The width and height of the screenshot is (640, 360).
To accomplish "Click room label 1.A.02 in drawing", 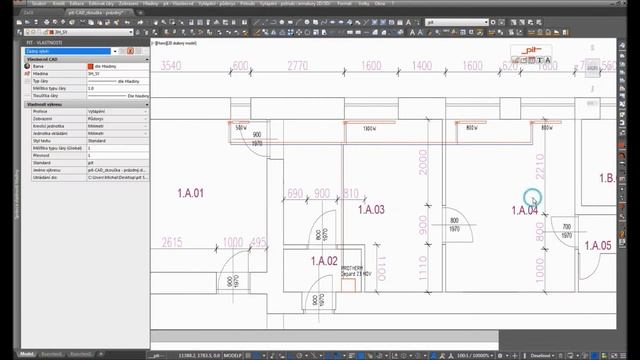I will (324, 261).
